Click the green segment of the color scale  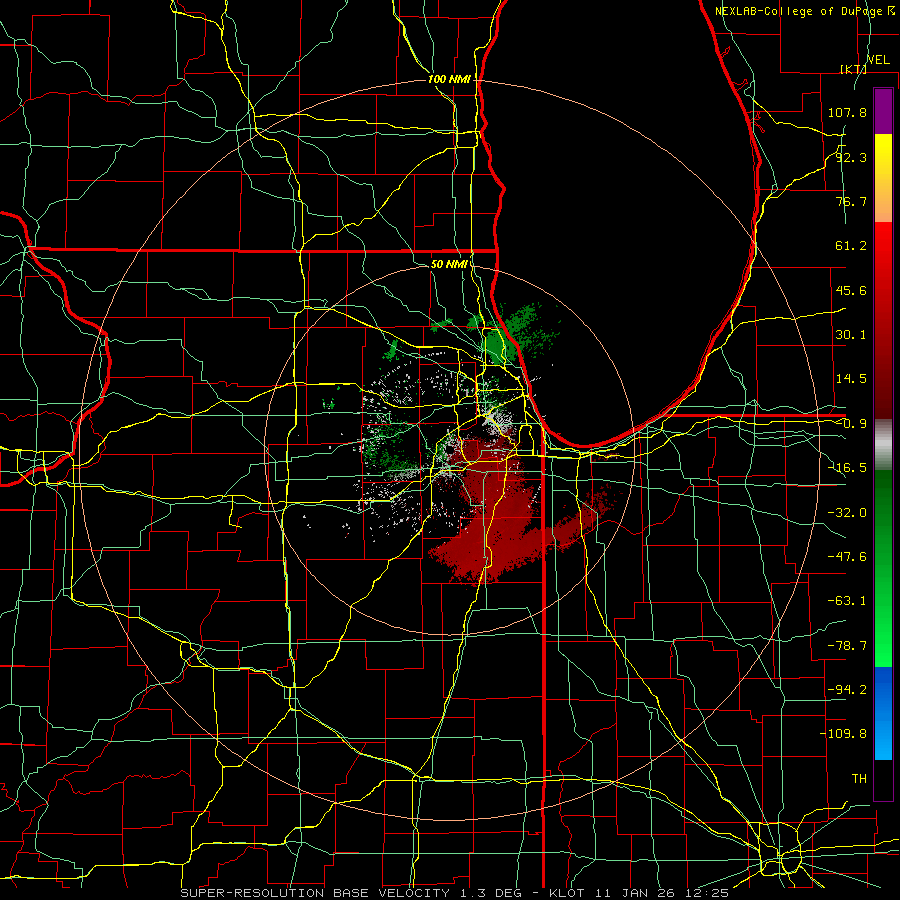[x=883, y=568]
